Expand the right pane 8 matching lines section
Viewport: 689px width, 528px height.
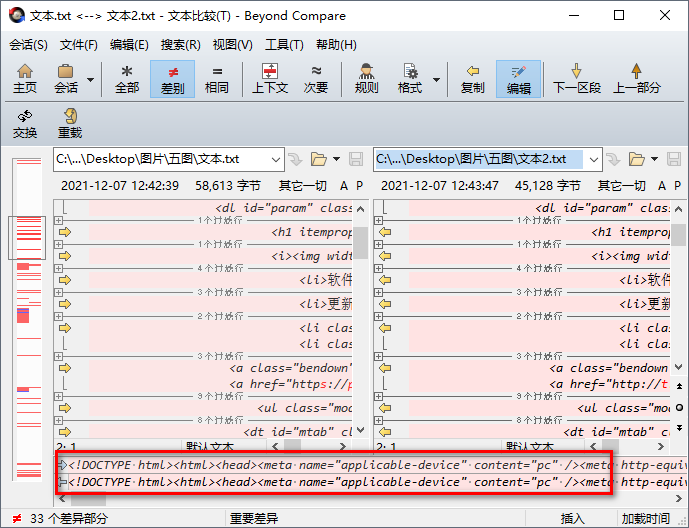pos(378,420)
